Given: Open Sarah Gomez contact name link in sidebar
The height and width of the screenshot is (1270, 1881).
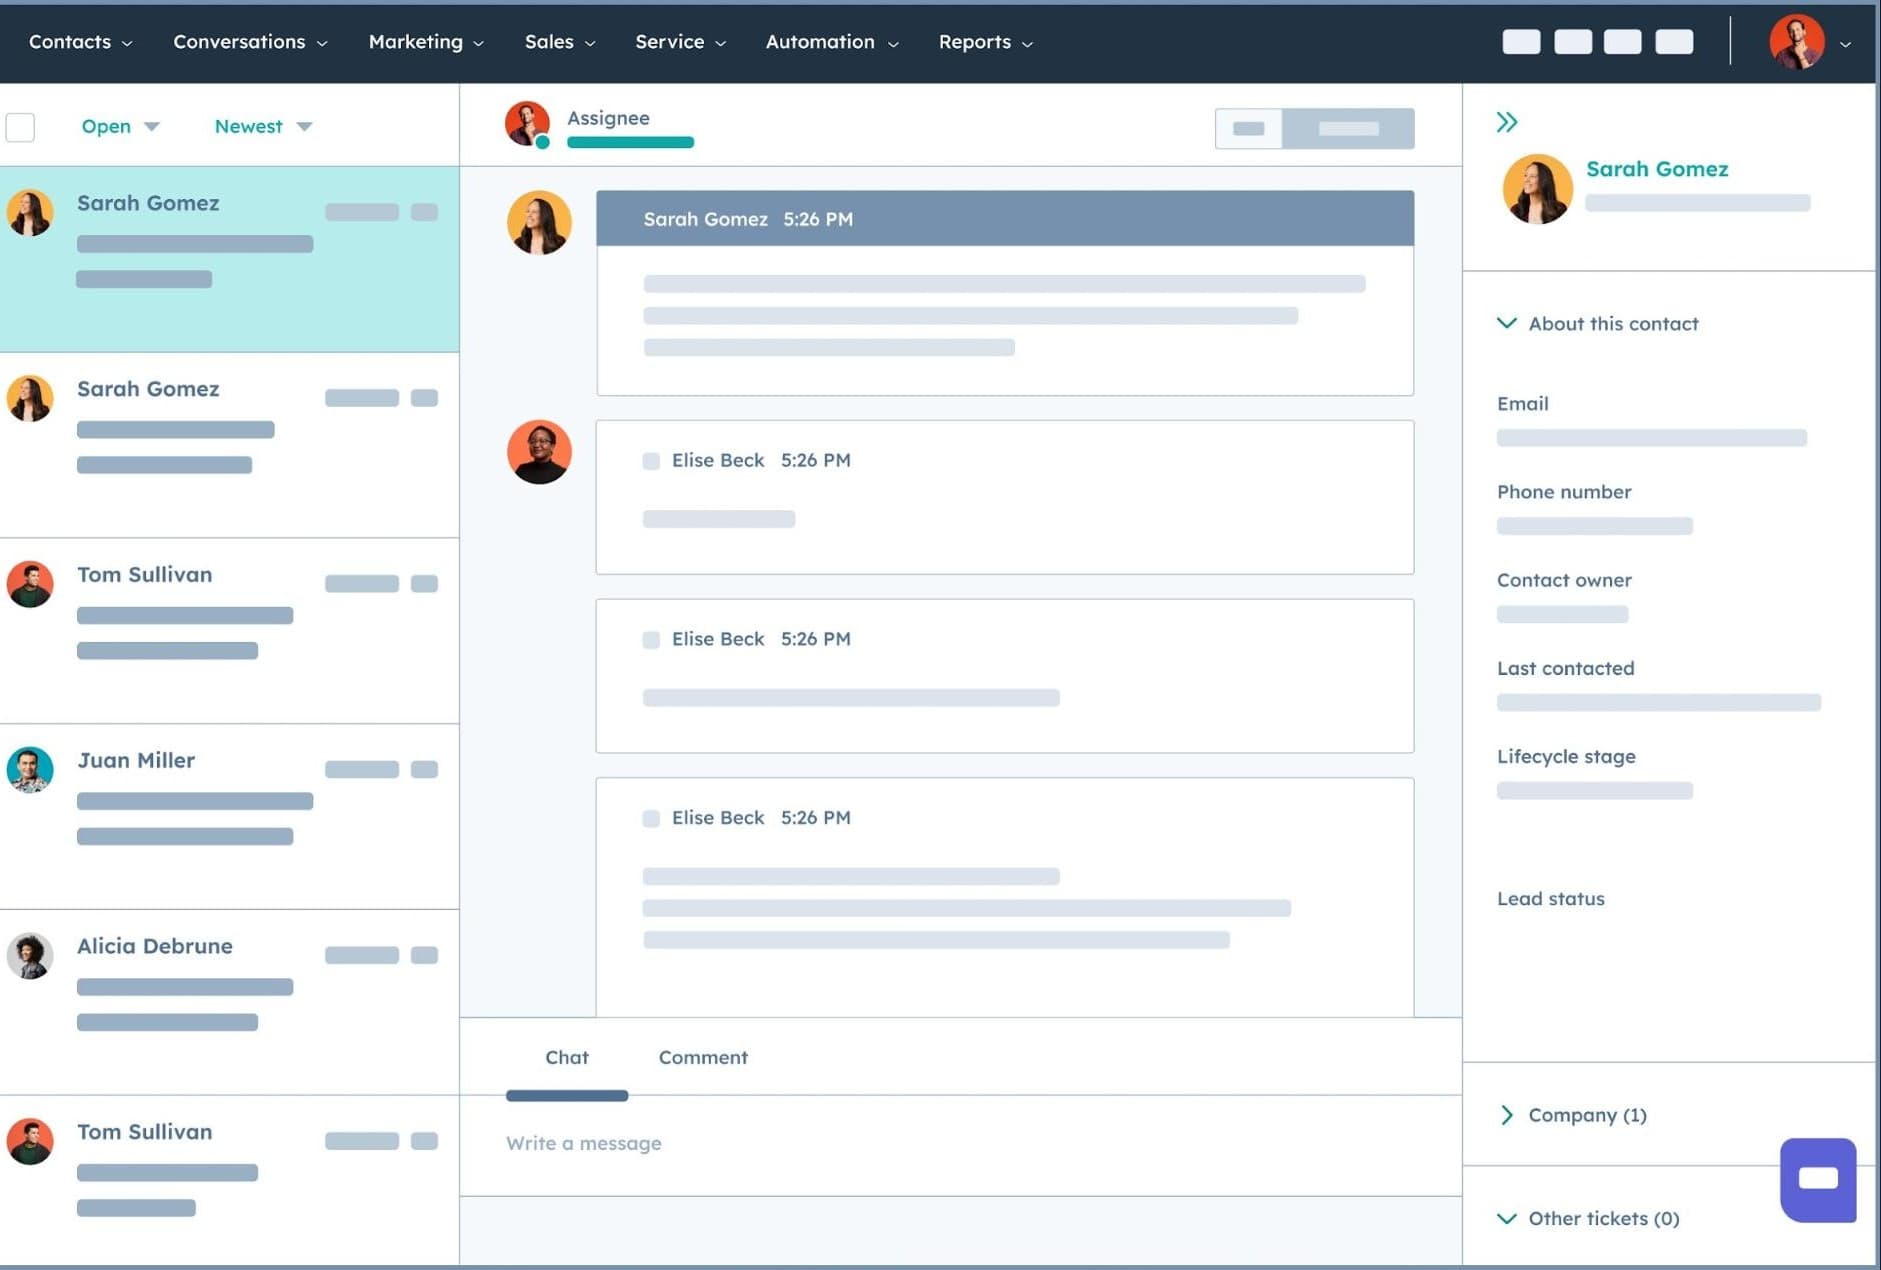Looking at the screenshot, I should pyautogui.click(x=1657, y=169).
